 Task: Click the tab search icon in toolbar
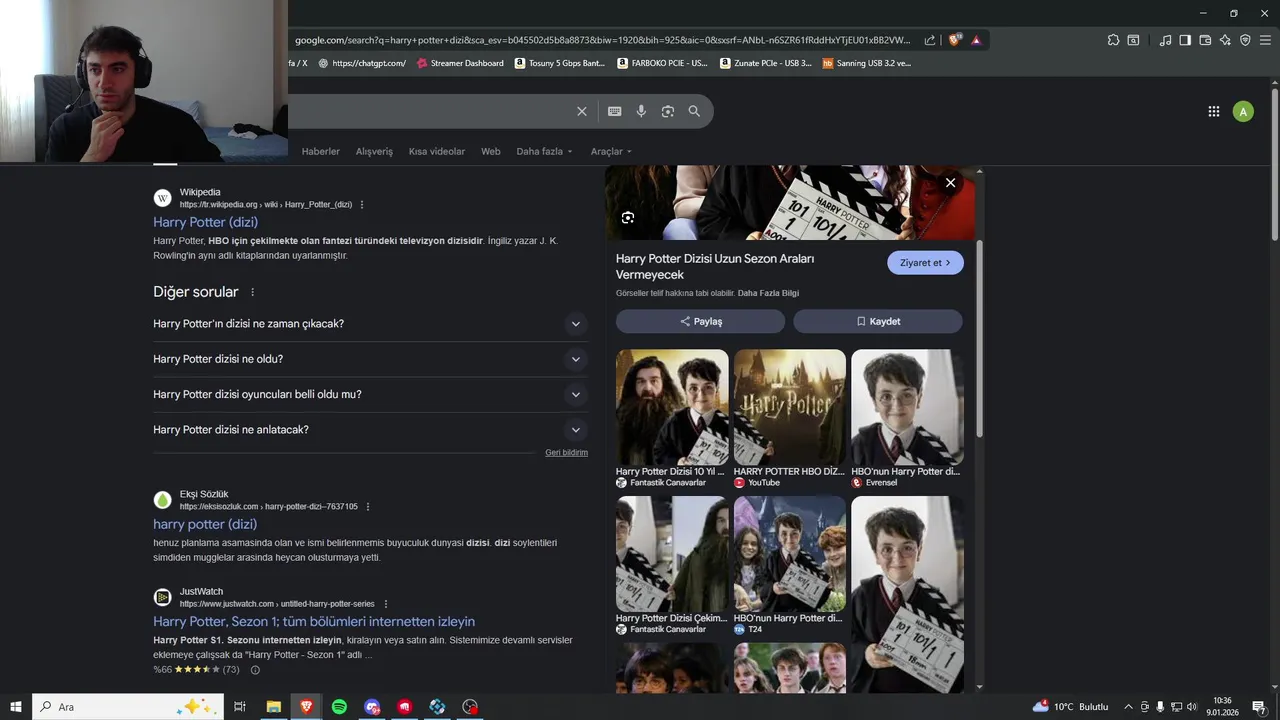(x=1133, y=40)
